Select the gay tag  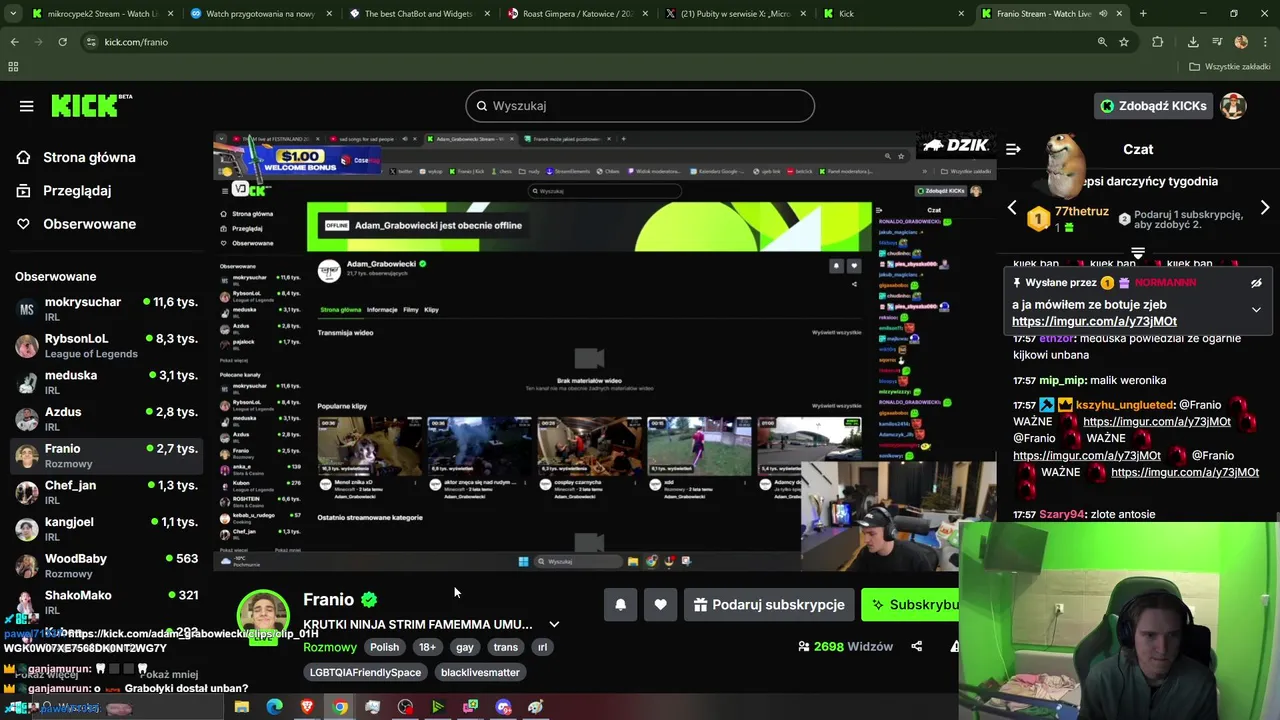point(465,647)
